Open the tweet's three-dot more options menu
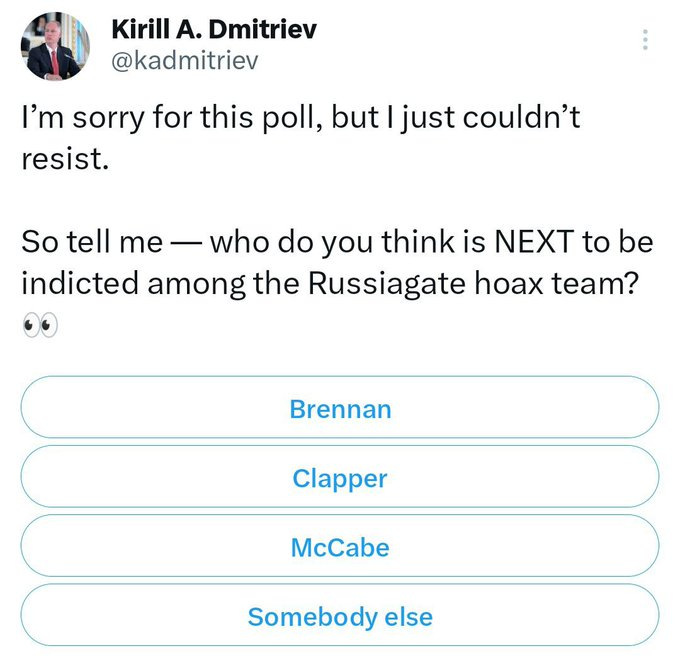This screenshot has width=680, height=663. point(645,40)
